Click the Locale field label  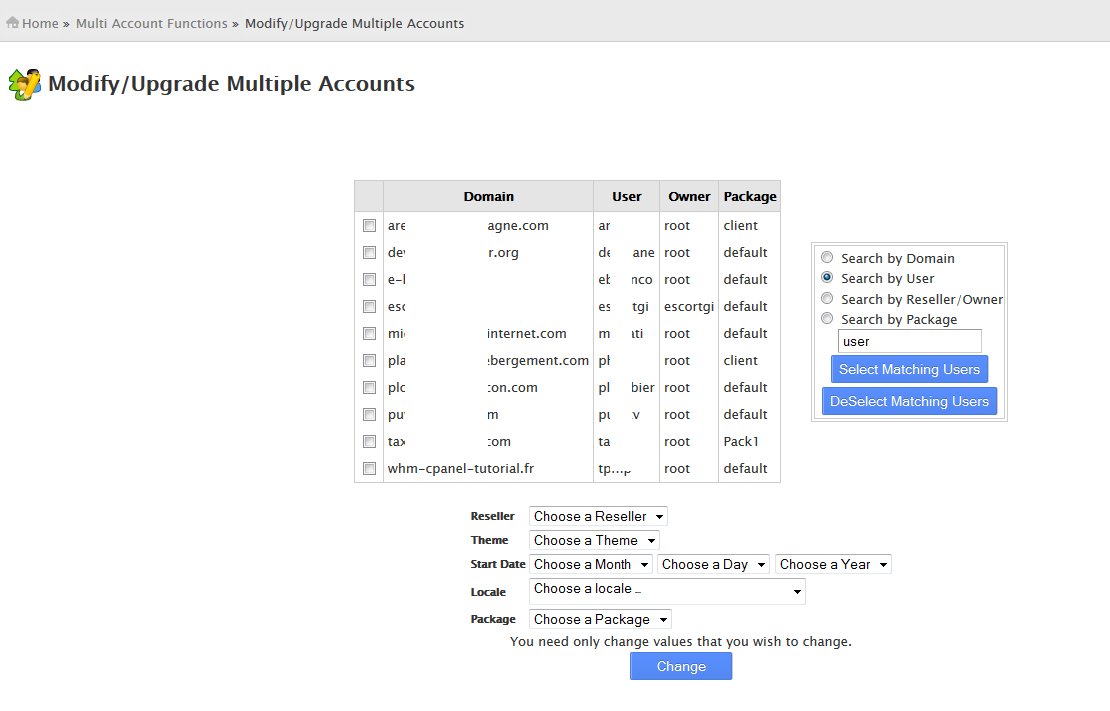pyautogui.click(x=488, y=592)
